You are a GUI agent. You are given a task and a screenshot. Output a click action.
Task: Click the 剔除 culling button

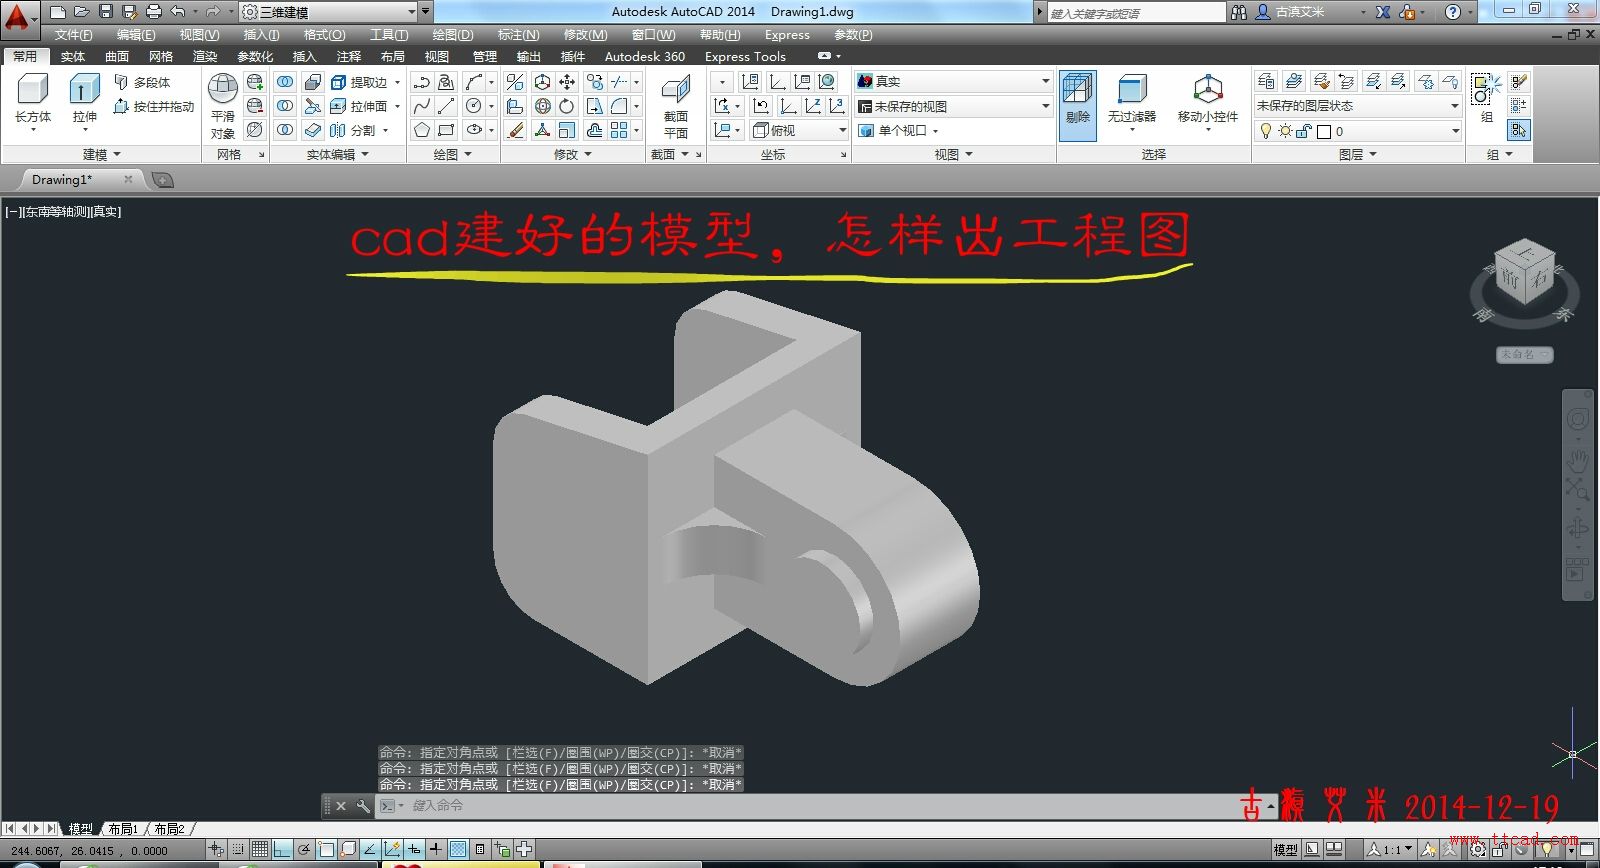click(1077, 104)
